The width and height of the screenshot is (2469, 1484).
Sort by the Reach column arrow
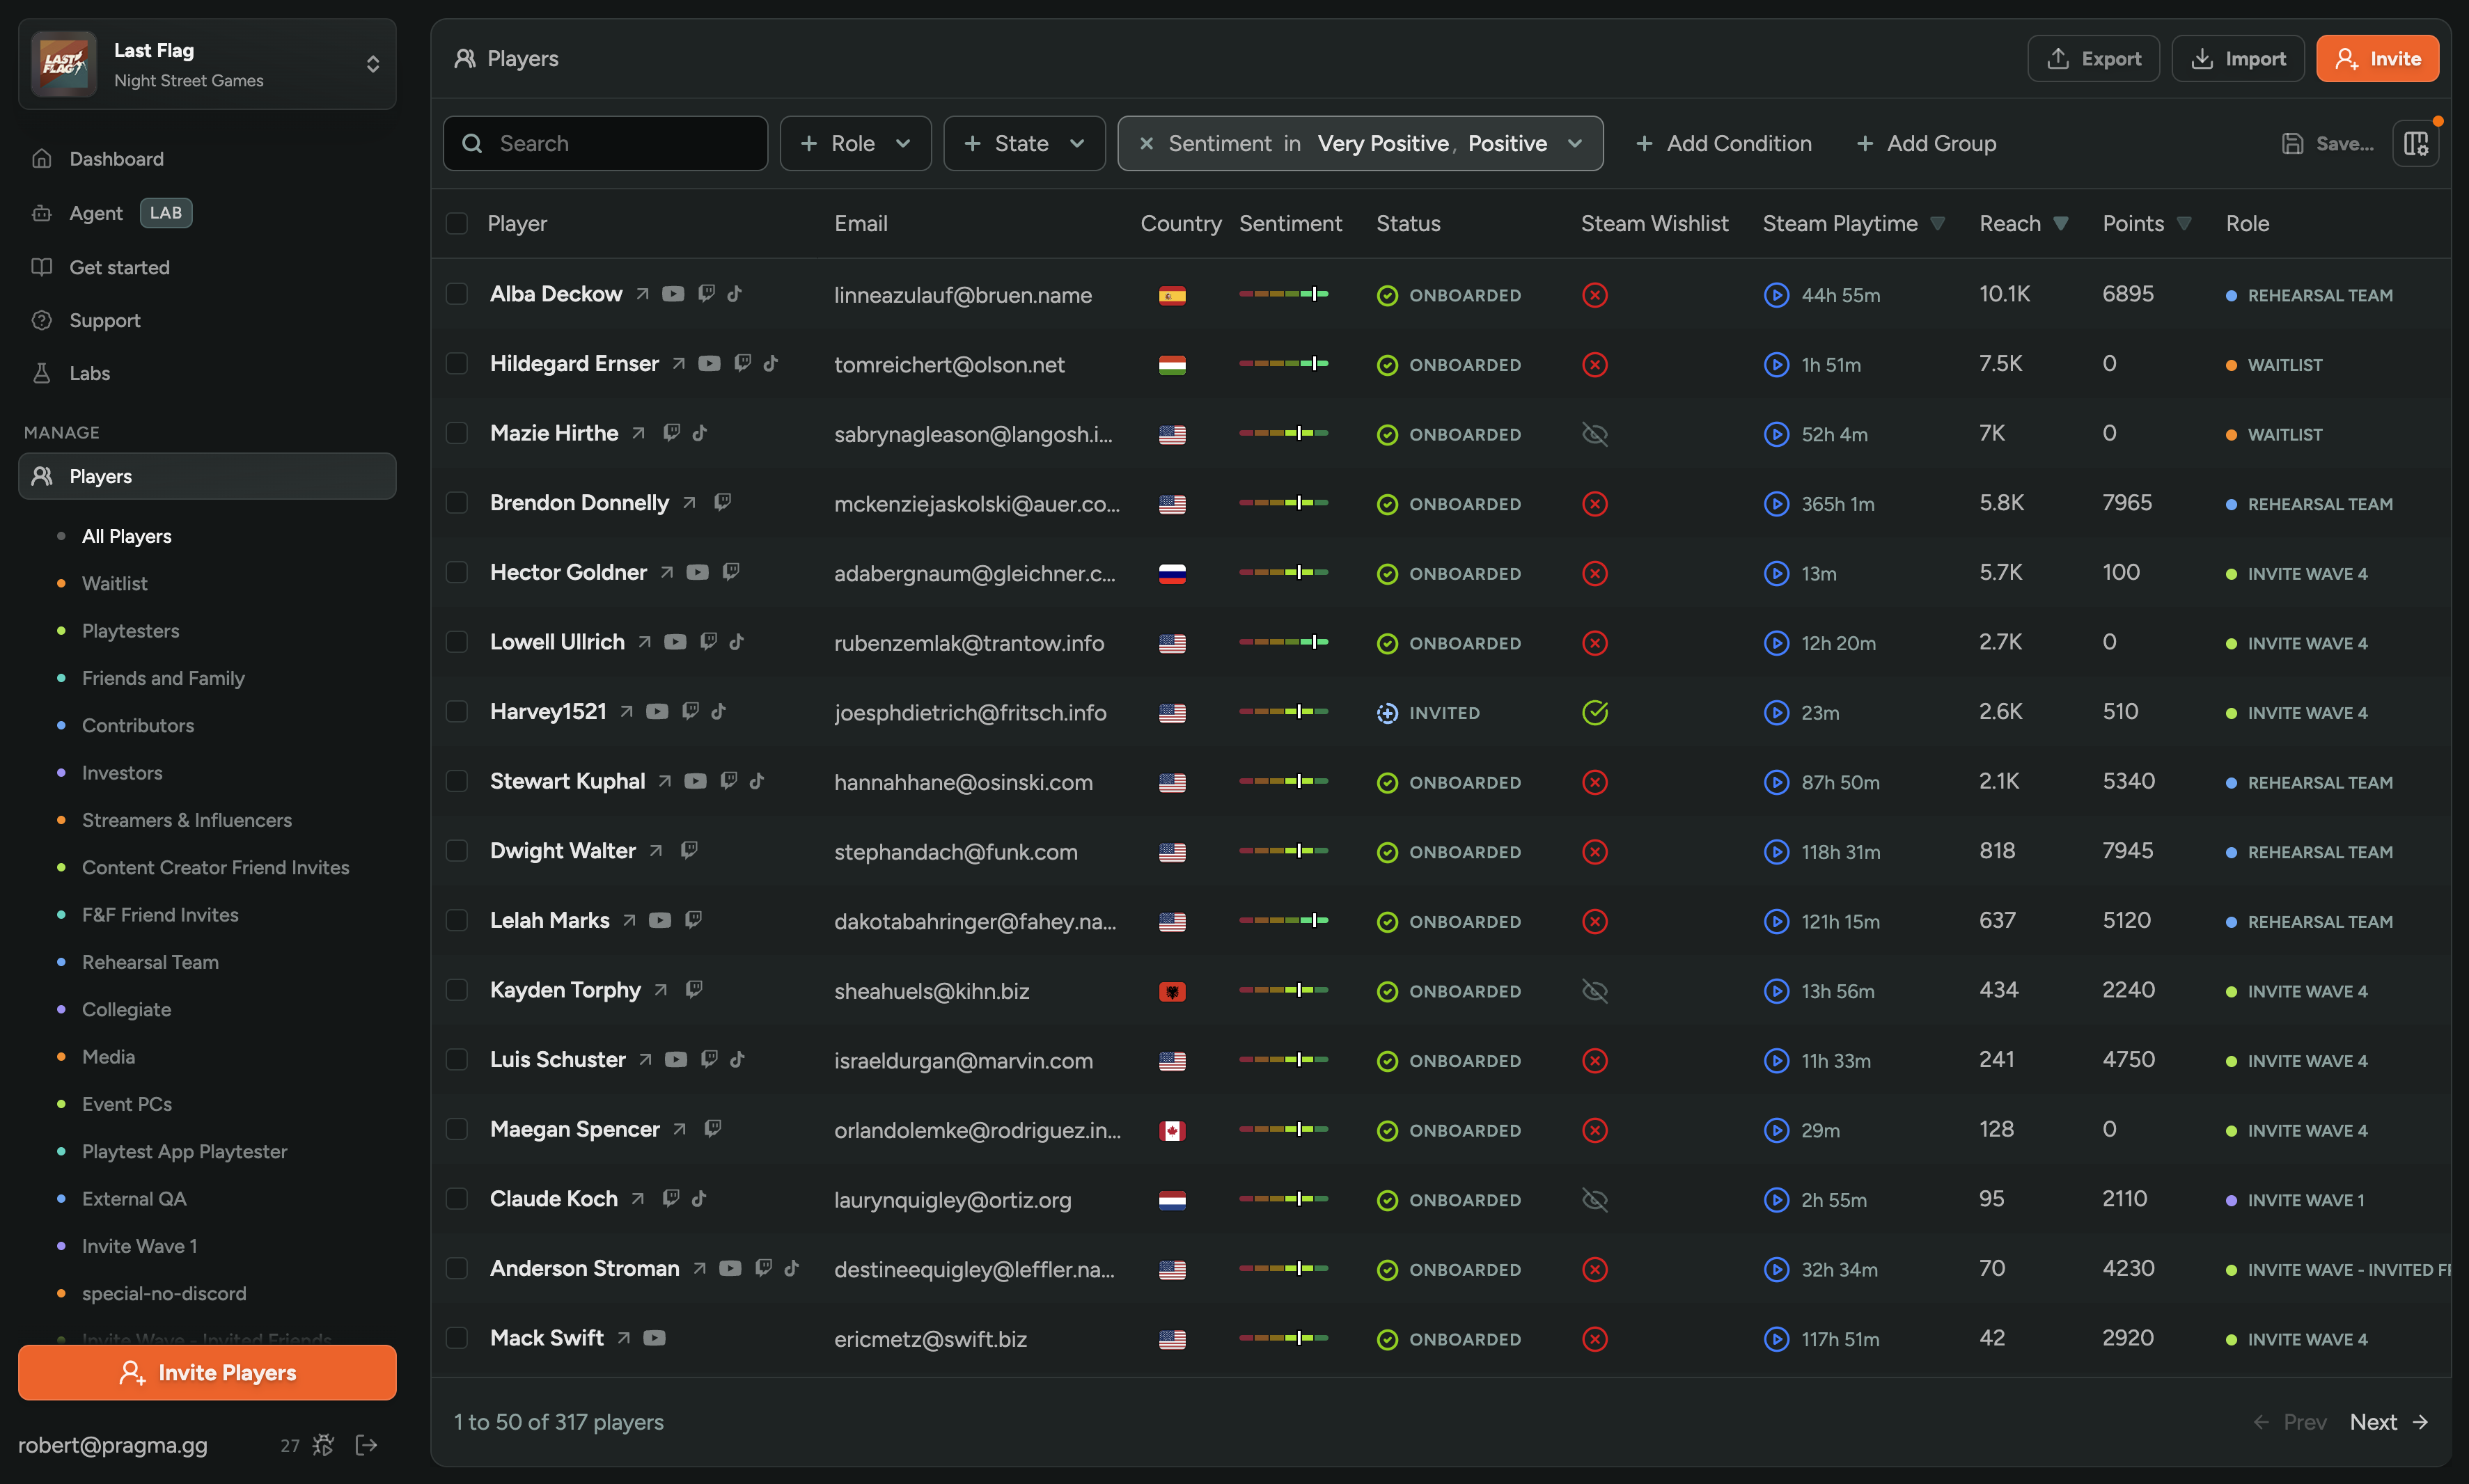(x=2060, y=224)
